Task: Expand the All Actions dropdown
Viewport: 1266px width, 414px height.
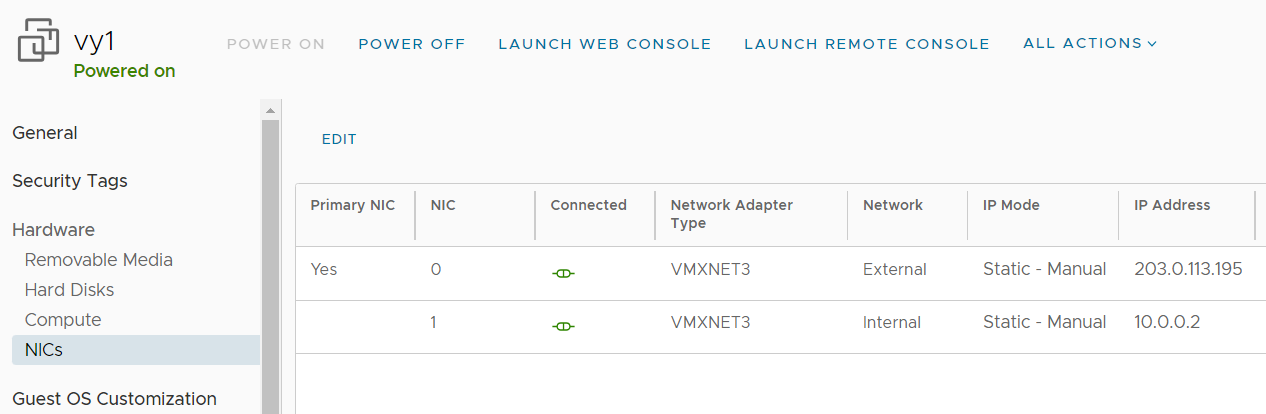Action: click(1089, 43)
